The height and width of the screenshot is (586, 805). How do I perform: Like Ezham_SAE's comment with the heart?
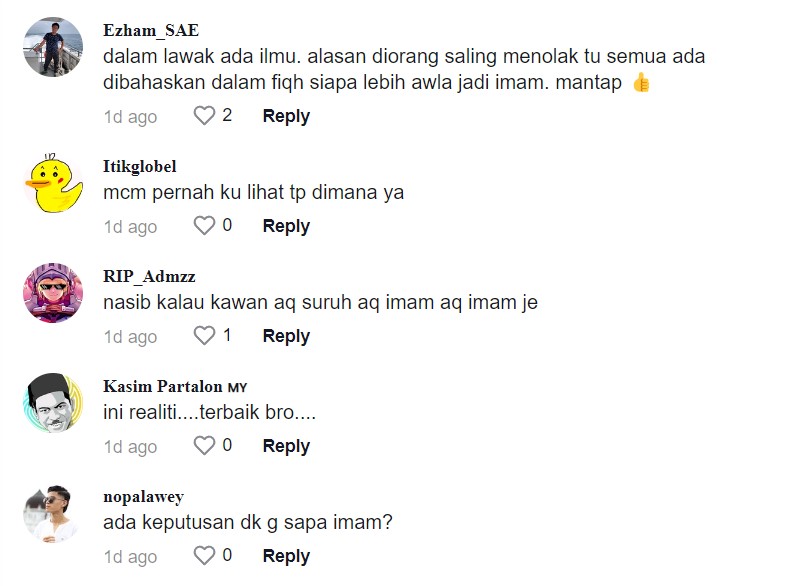click(x=204, y=116)
